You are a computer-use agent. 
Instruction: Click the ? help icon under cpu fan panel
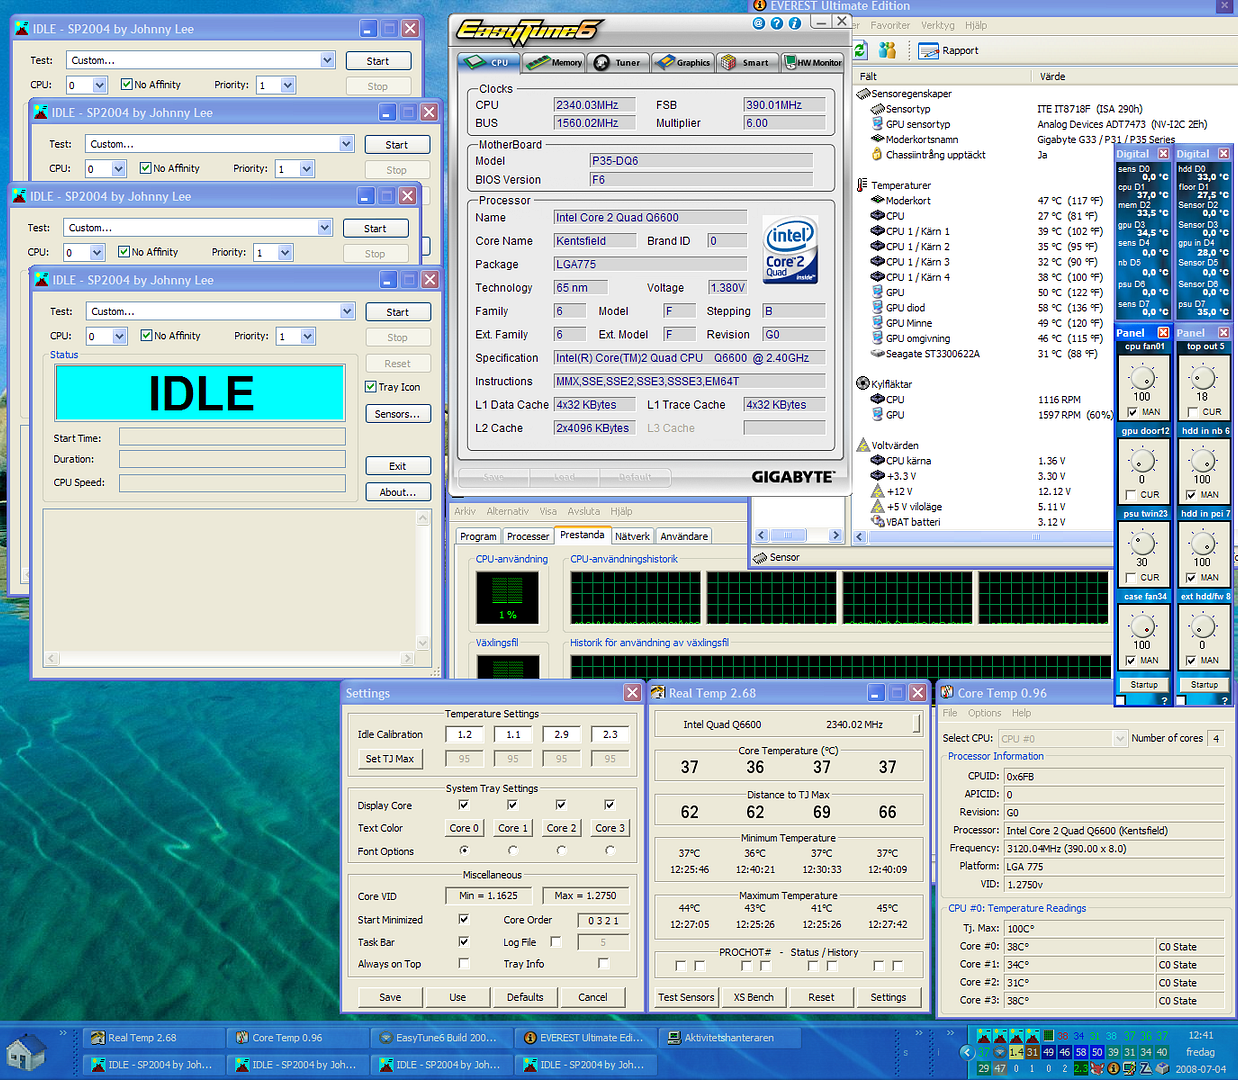pyautogui.click(x=1163, y=701)
